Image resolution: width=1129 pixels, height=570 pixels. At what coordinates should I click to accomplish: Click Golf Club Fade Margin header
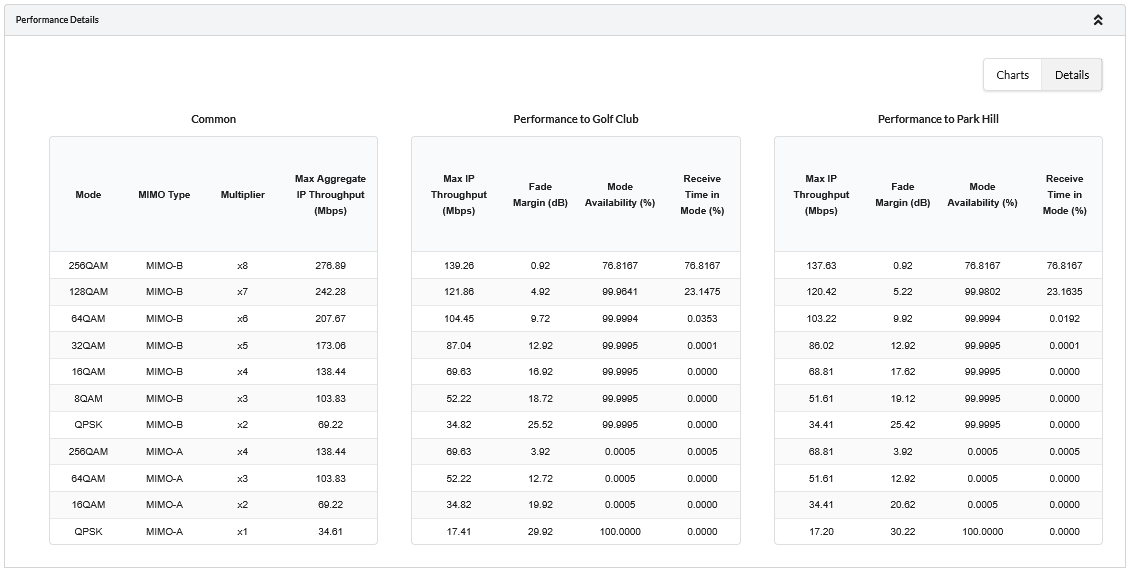tap(547, 195)
